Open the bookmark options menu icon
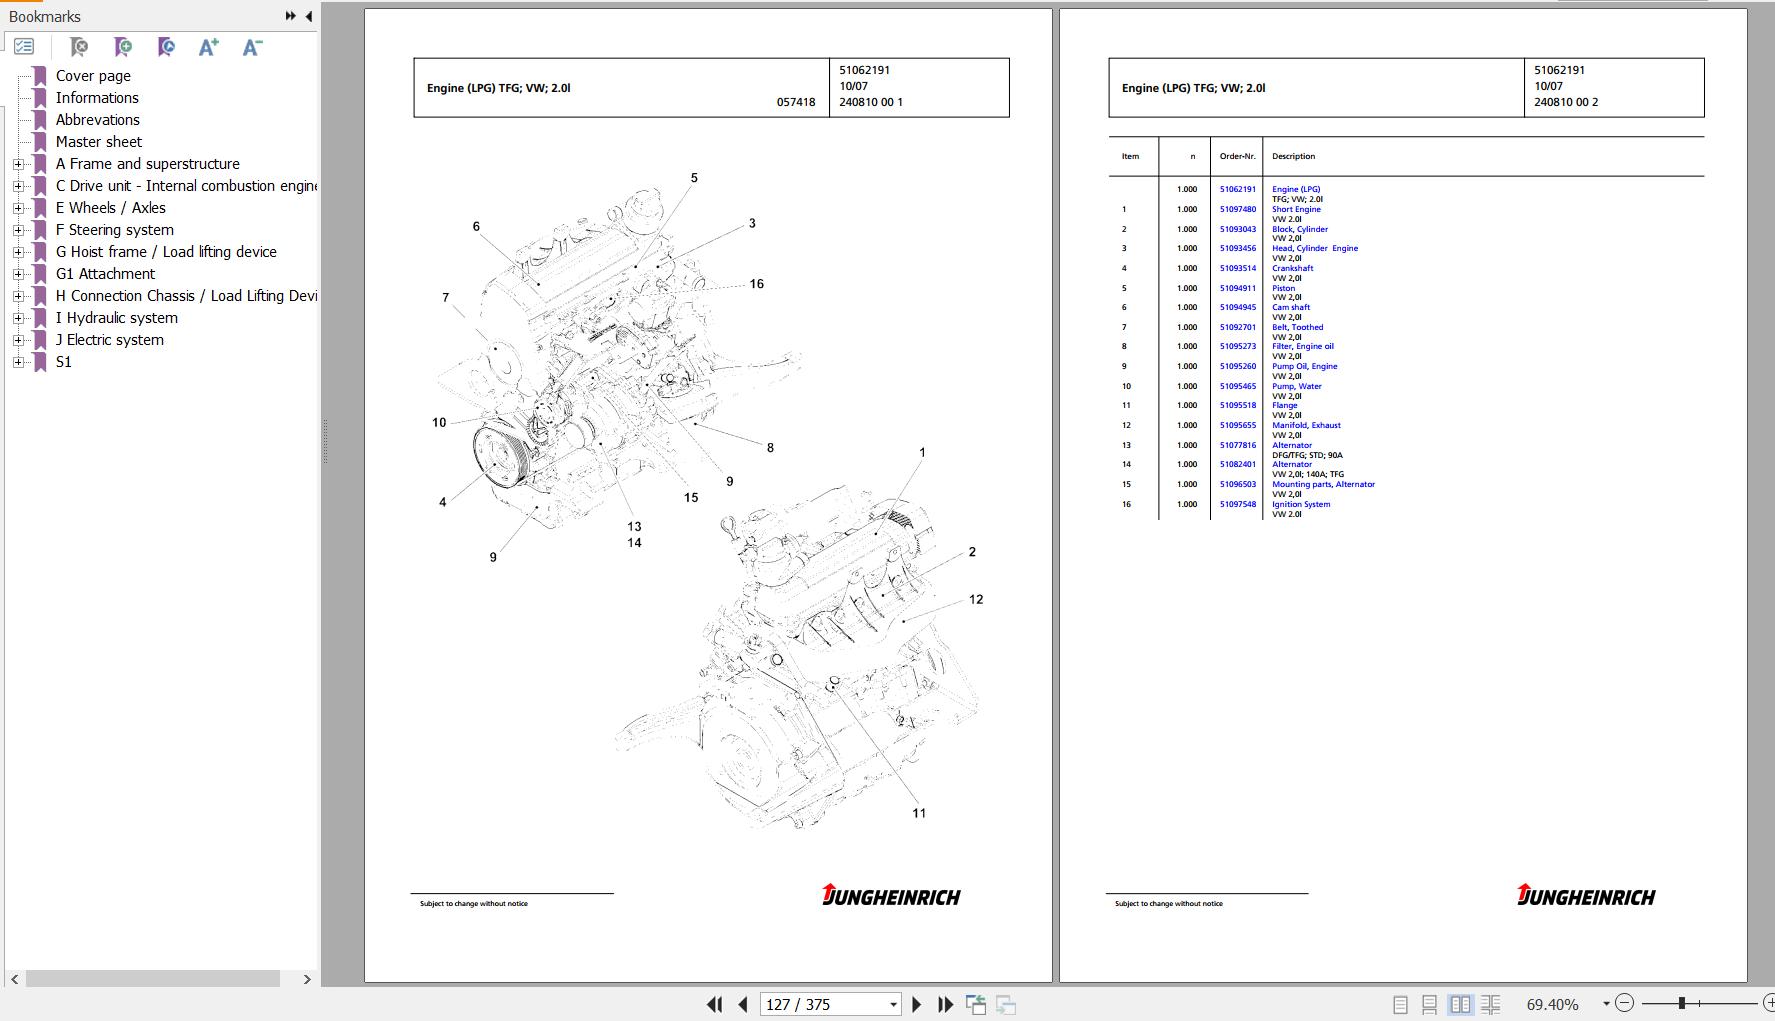The image size is (1775, 1021). click(x=24, y=46)
